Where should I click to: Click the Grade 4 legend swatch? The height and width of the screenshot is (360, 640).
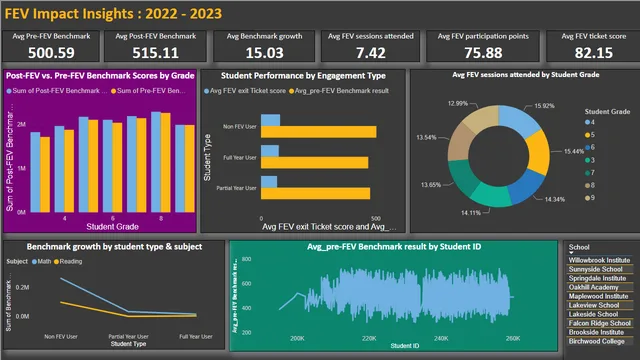pos(587,122)
